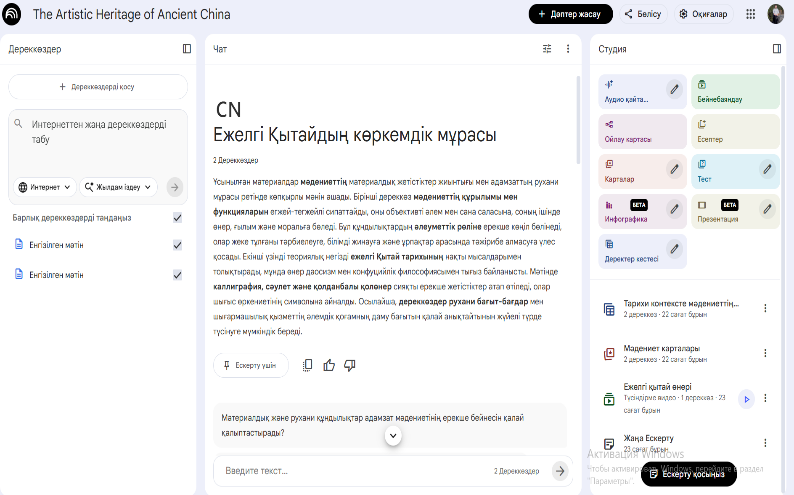The height and width of the screenshot is (495, 794).
Task: Open options for Ежелгі қытай өнері item
Action: [765, 398]
